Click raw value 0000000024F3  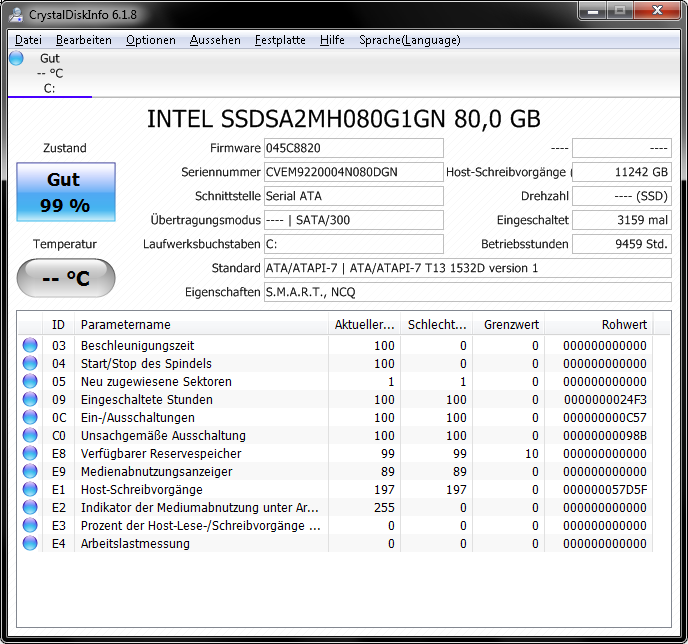605,400
